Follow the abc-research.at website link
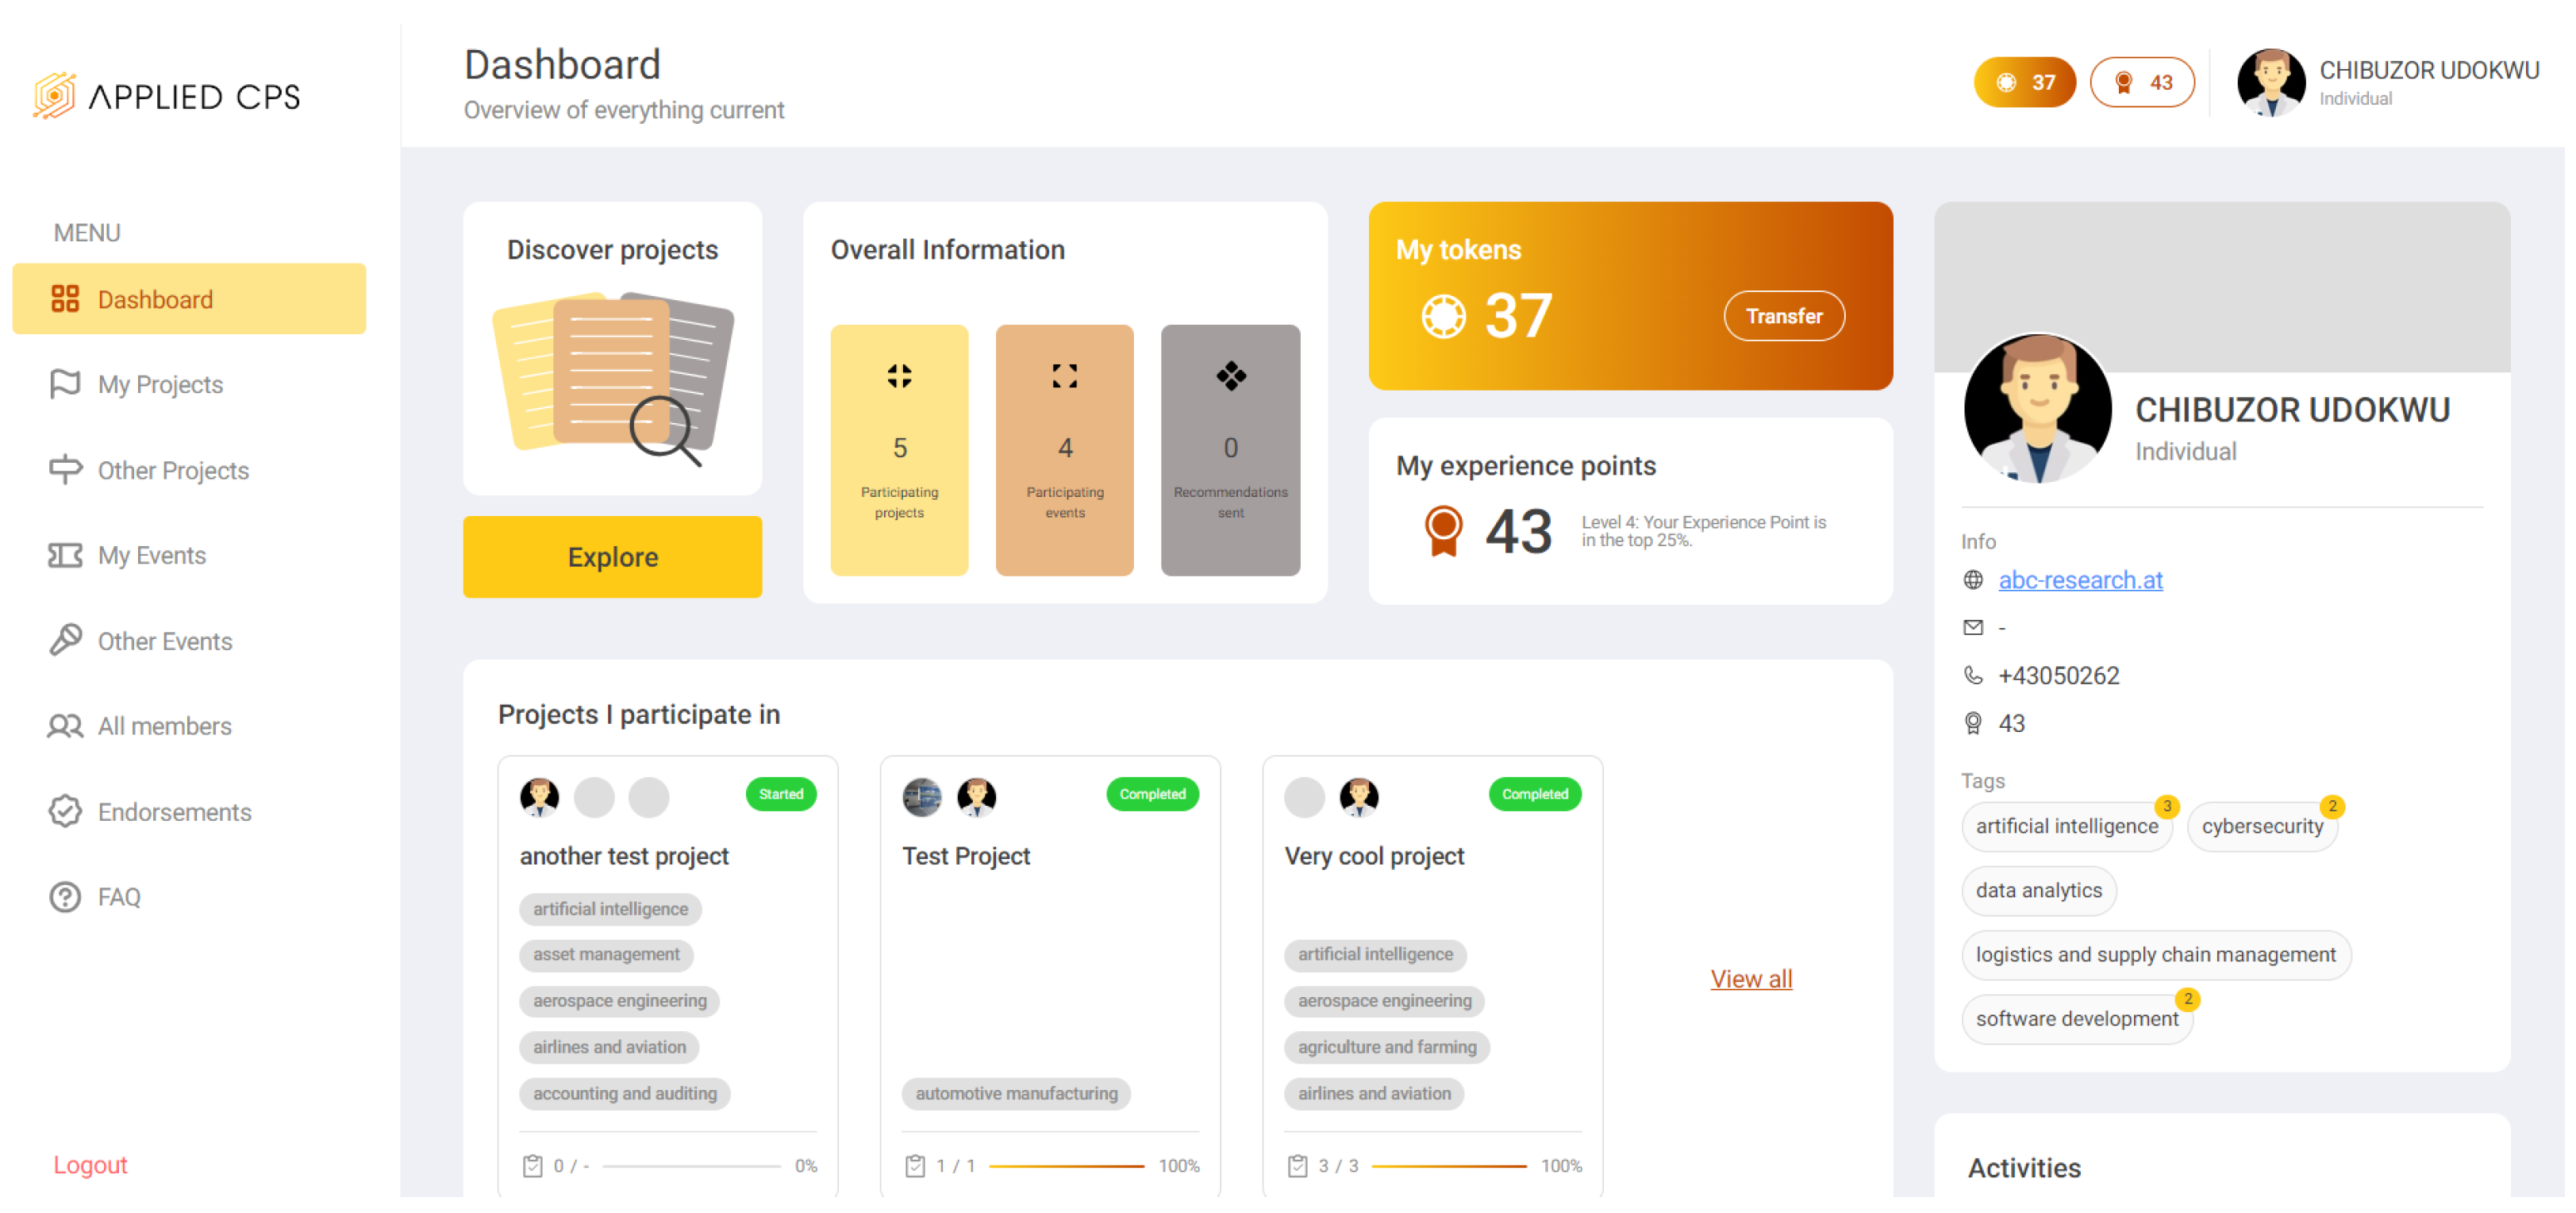The width and height of the screenshot is (2576, 1213). (2079, 580)
